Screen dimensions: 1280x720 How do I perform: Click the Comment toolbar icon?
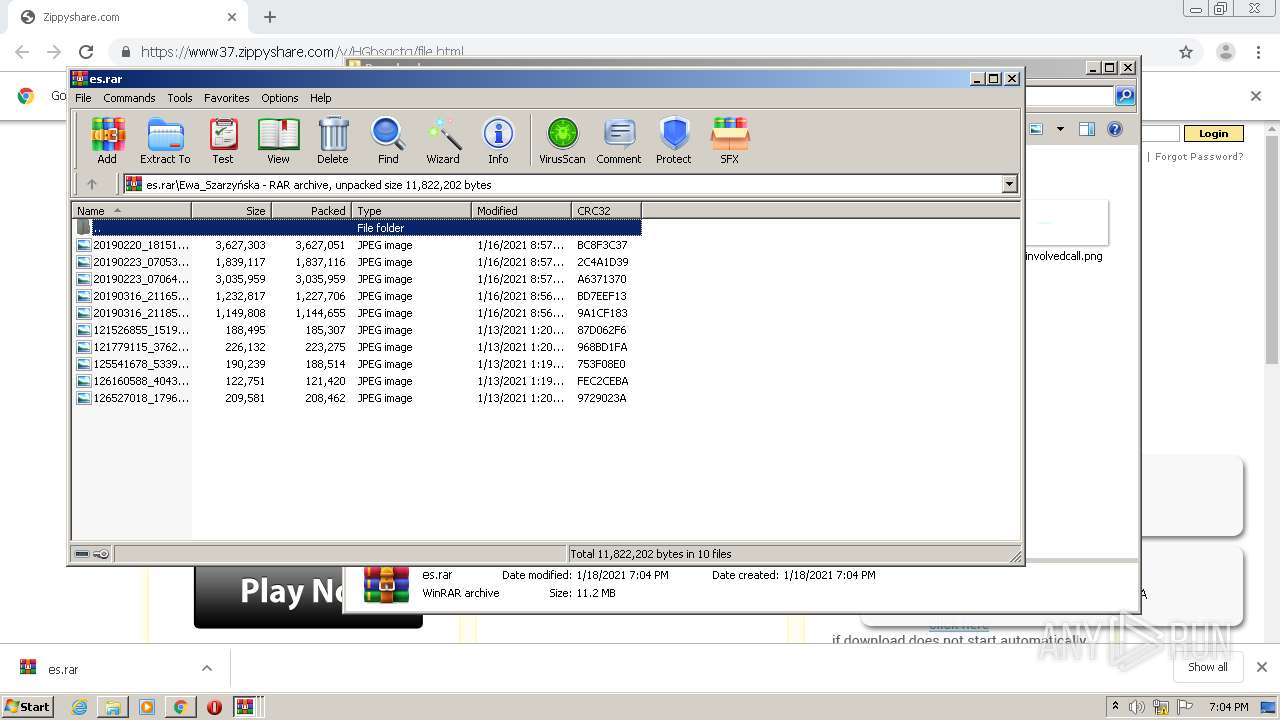tap(619, 140)
